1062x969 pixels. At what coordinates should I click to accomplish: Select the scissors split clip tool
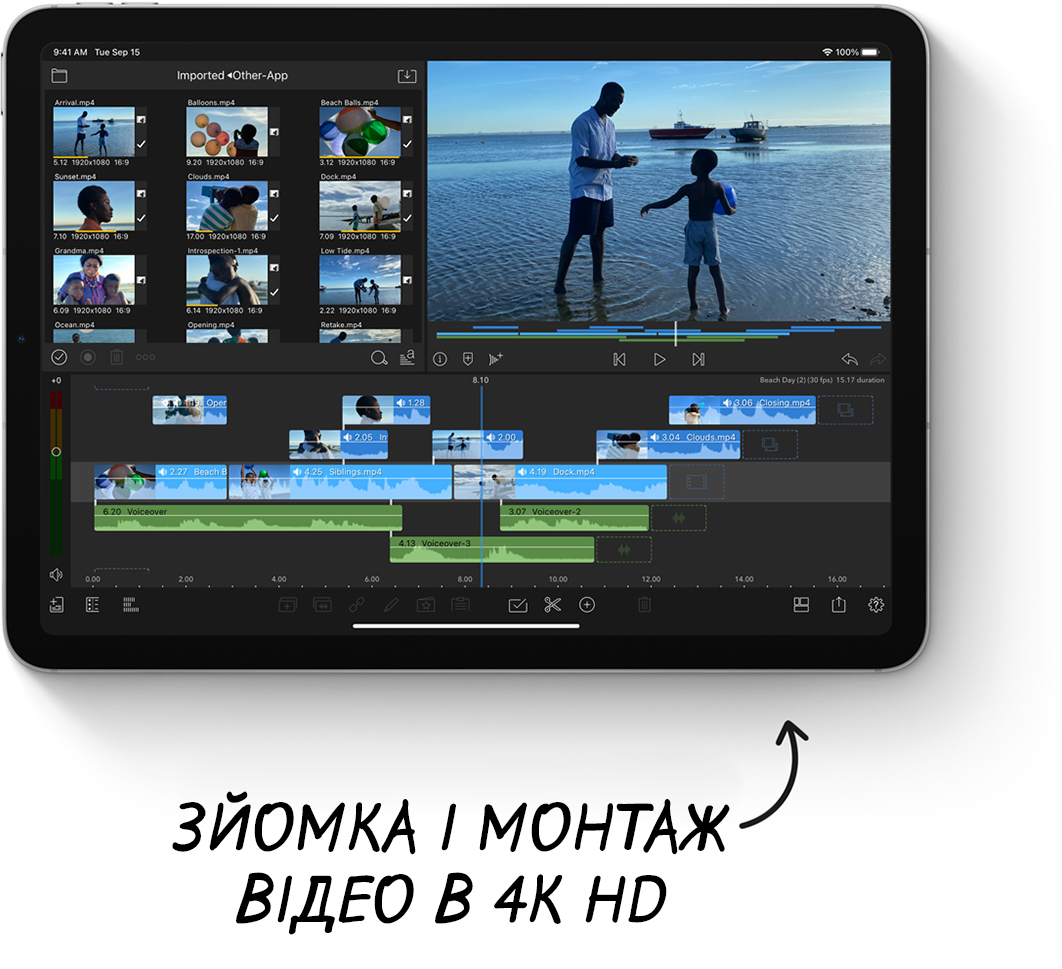point(552,605)
